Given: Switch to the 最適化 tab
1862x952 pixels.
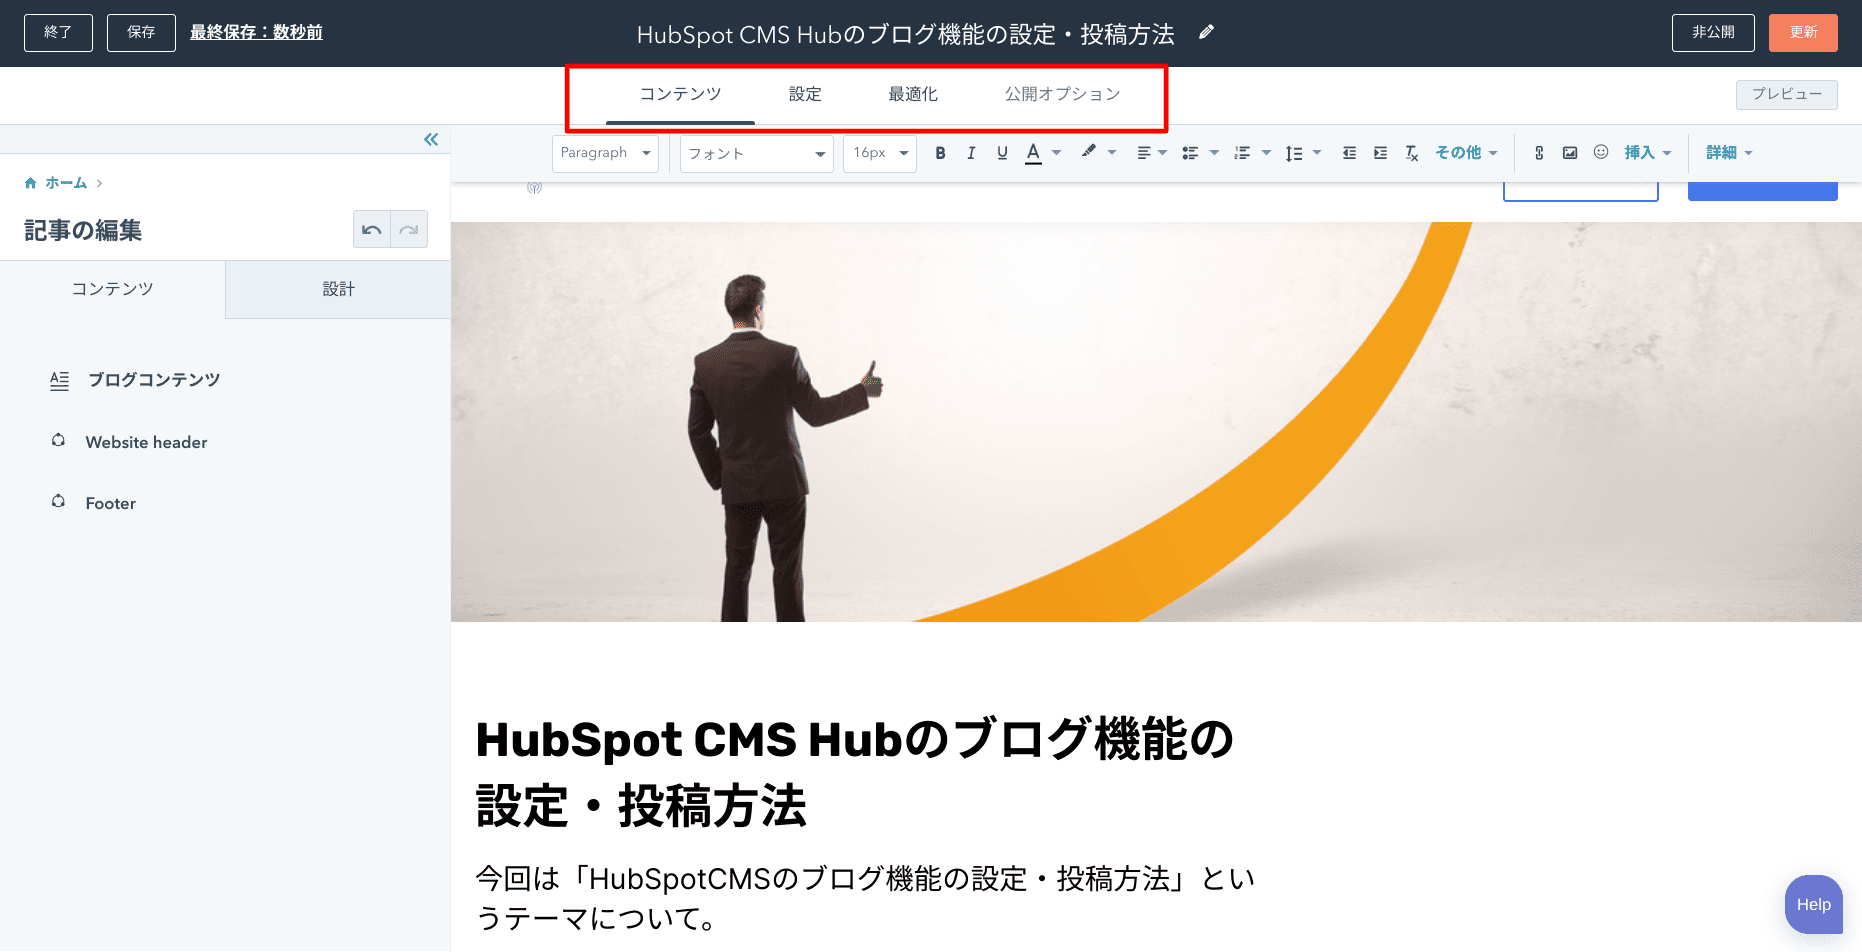Looking at the screenshot, I should pyautogui.click(x=913, y=94).
